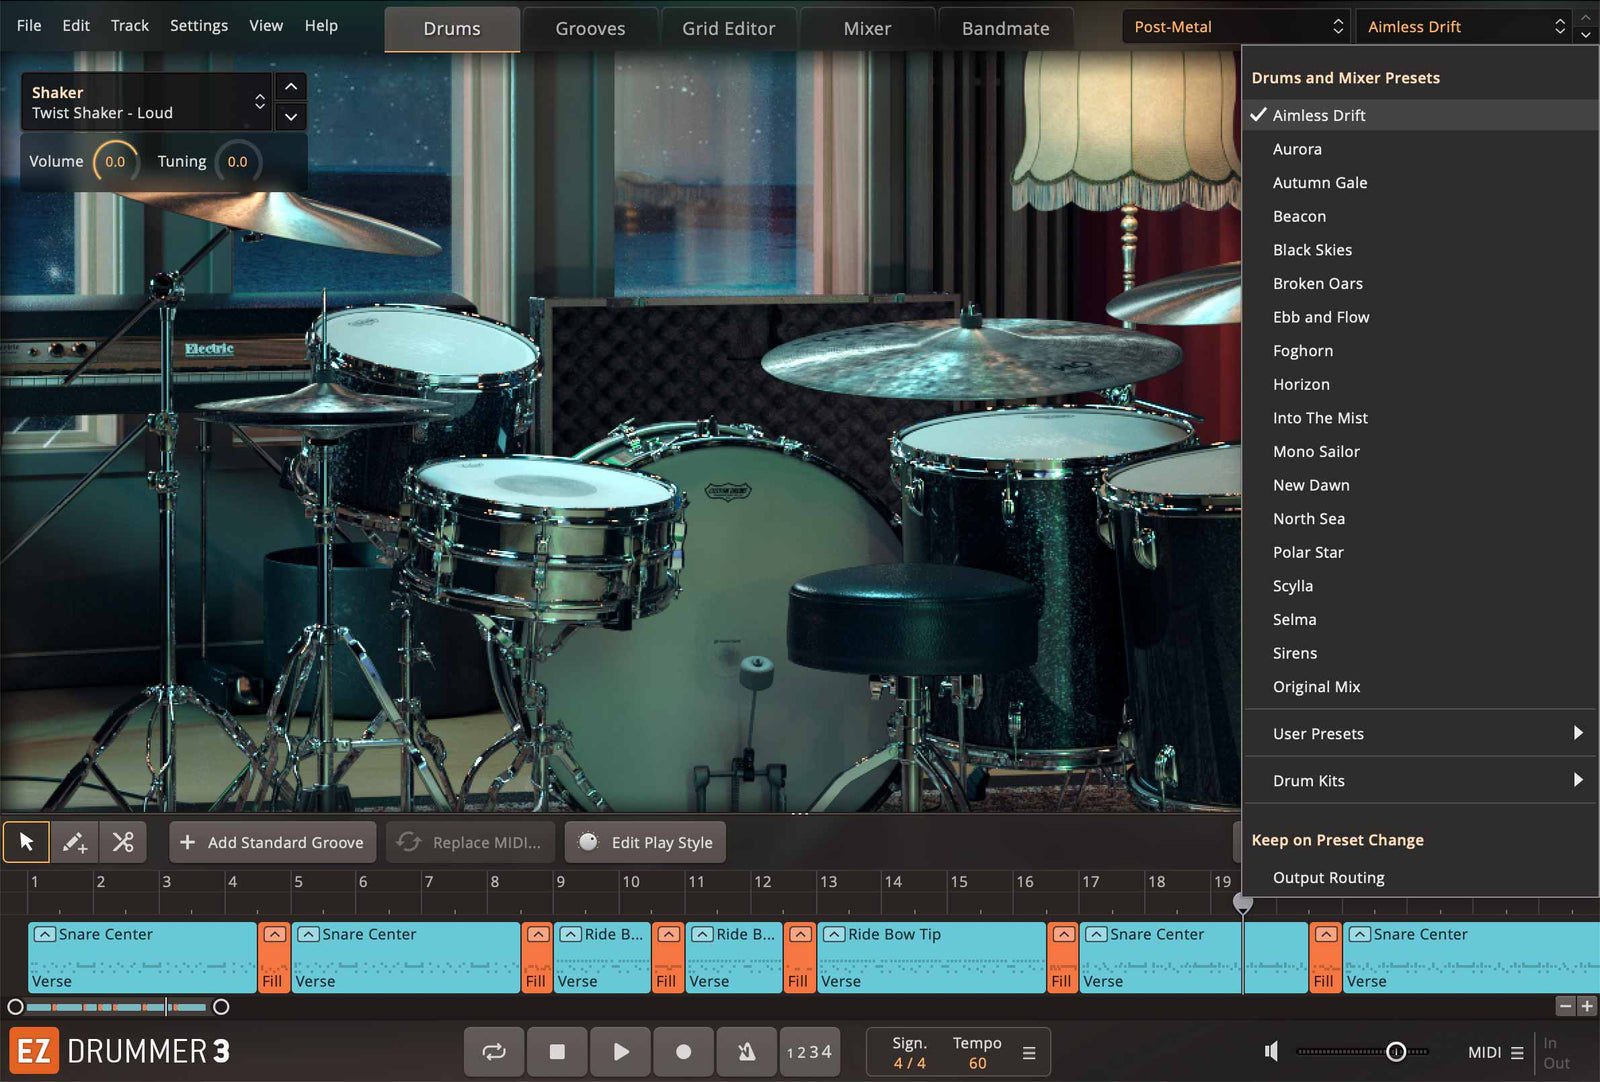Click the Replace MIDI button
Viewport: 1600px width, 1082px height.
(470, 842)
